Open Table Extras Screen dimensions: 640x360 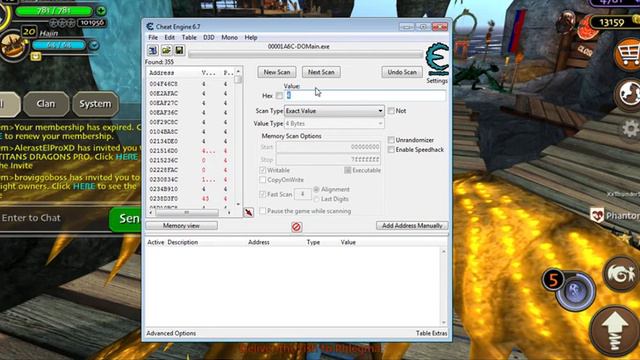pyautogui.click(x=431, y=333)
